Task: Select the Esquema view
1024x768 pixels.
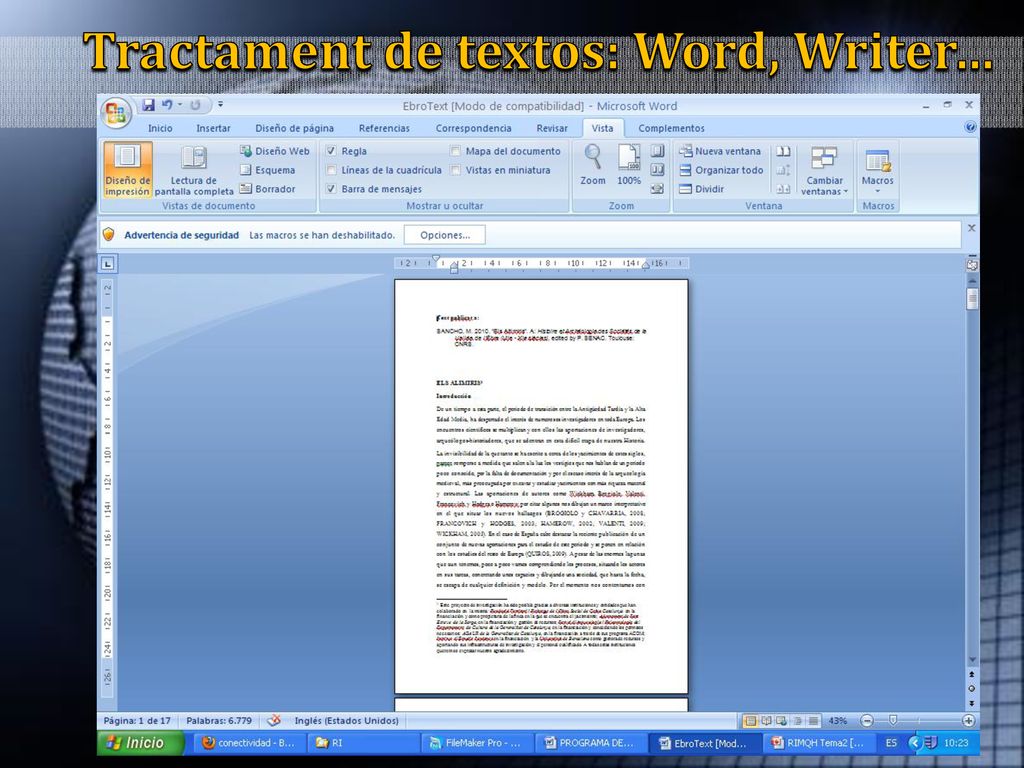Action: click(x=268, y=170)
